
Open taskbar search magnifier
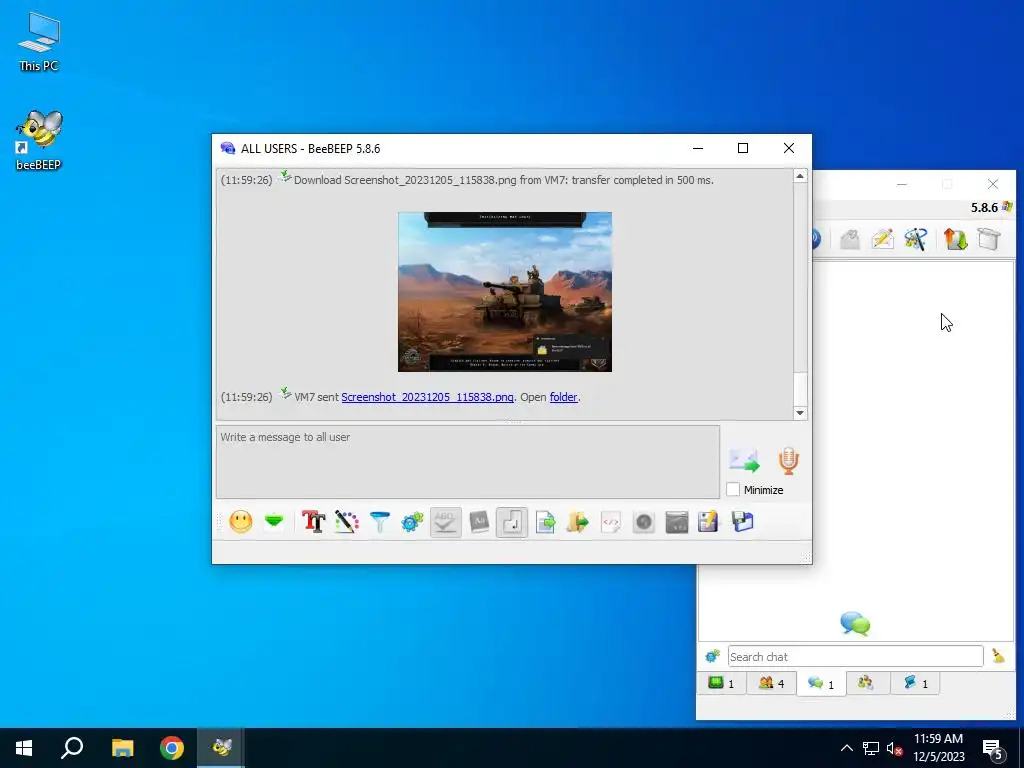tap(72, 748)
